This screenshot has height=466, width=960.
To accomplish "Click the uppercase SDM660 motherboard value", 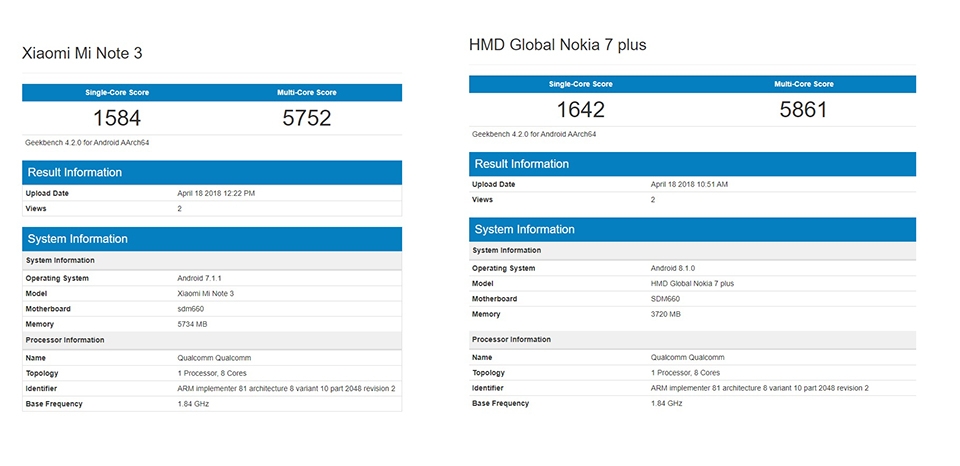I will pos(665,299).
